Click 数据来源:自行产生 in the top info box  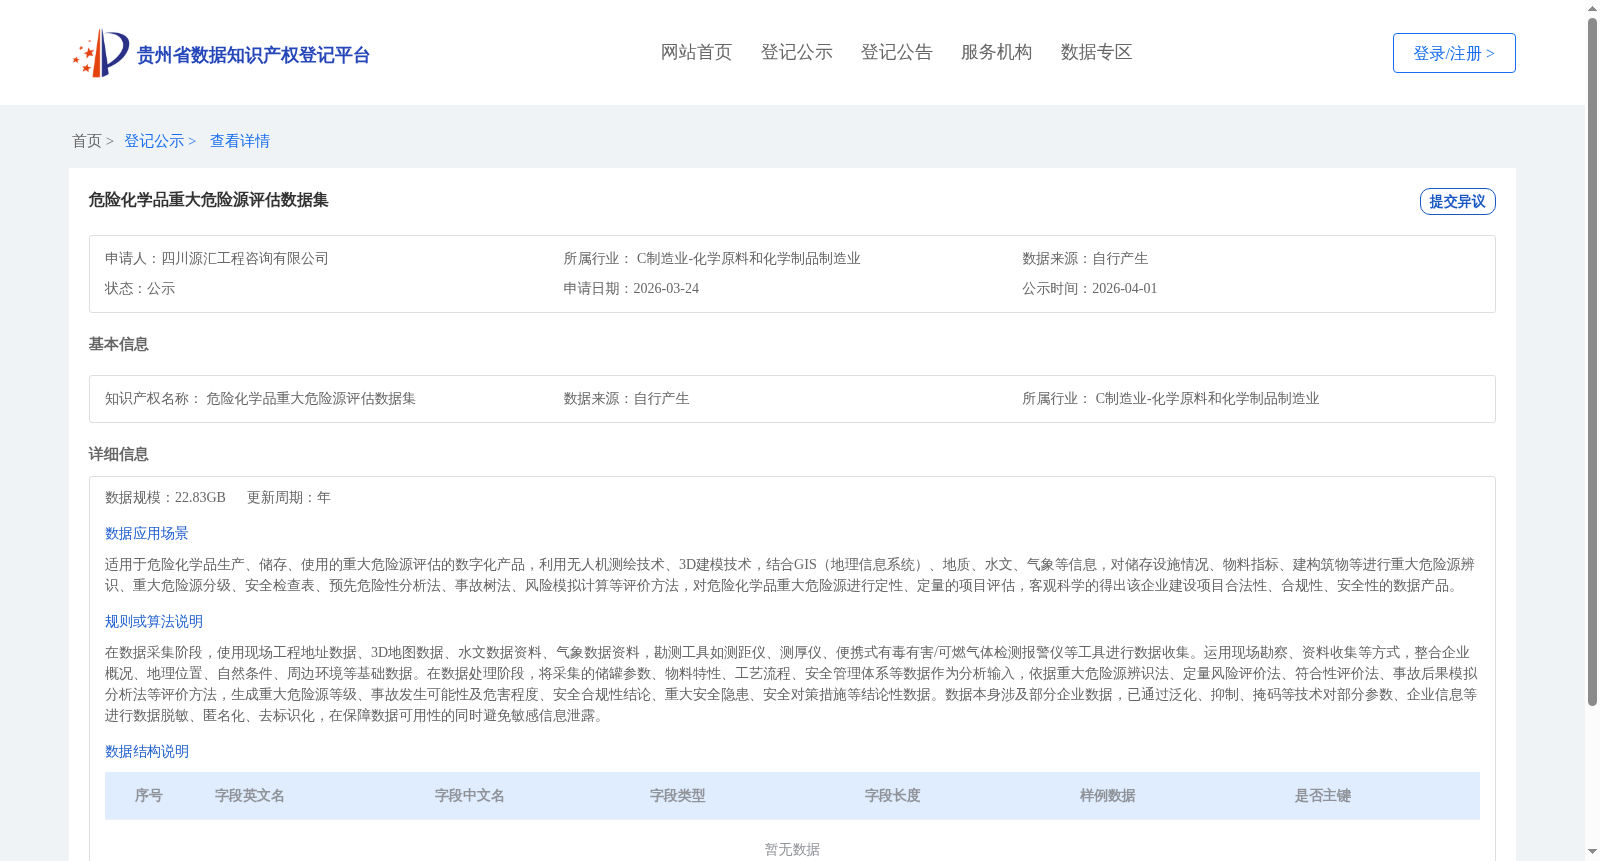click(x=1085, y=258)
